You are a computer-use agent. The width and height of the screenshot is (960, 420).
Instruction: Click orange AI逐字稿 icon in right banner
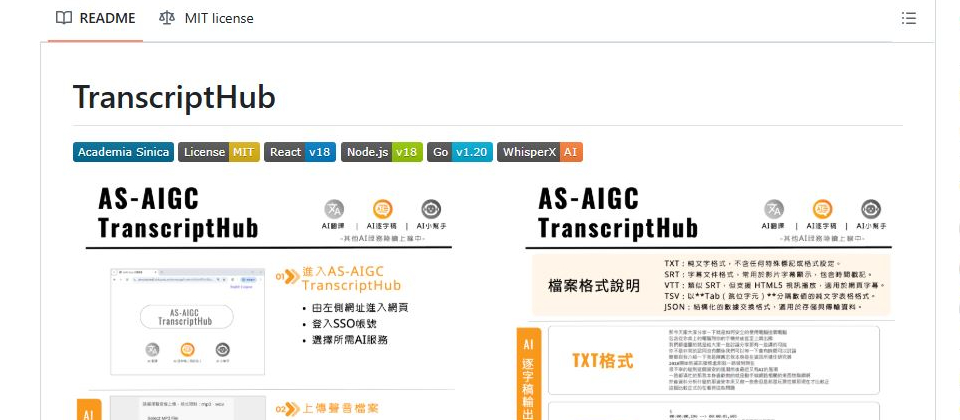point(822,209)
